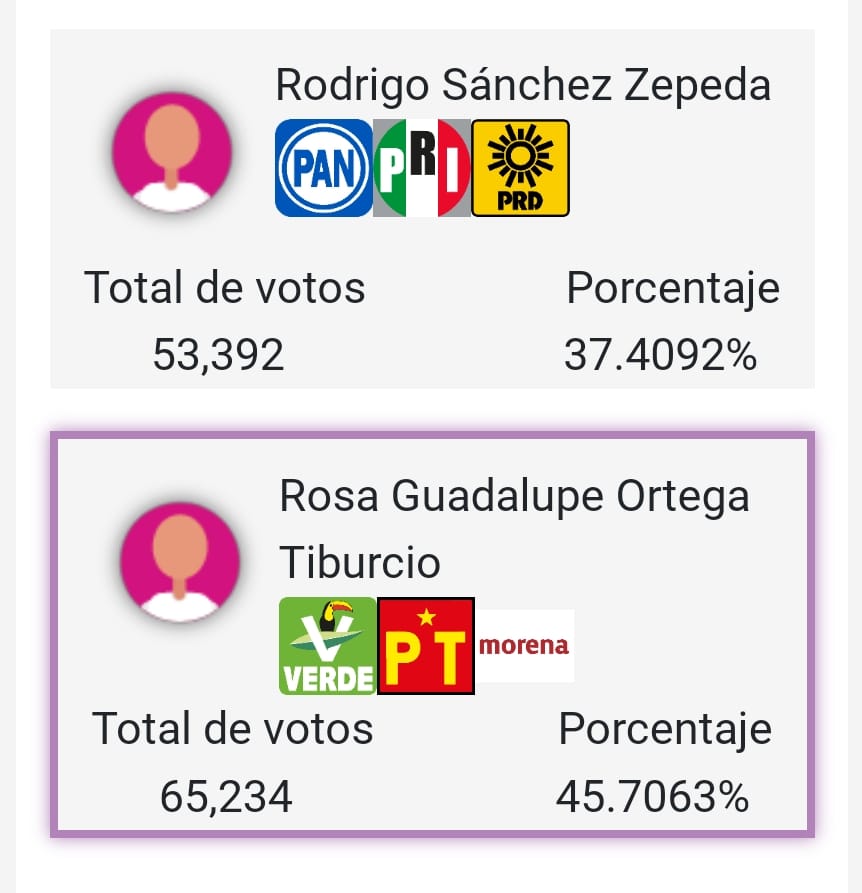The width and height of the screenshot is (862, 893).
Task: Click the PT party logo
Action: click(x=426, y=646)
